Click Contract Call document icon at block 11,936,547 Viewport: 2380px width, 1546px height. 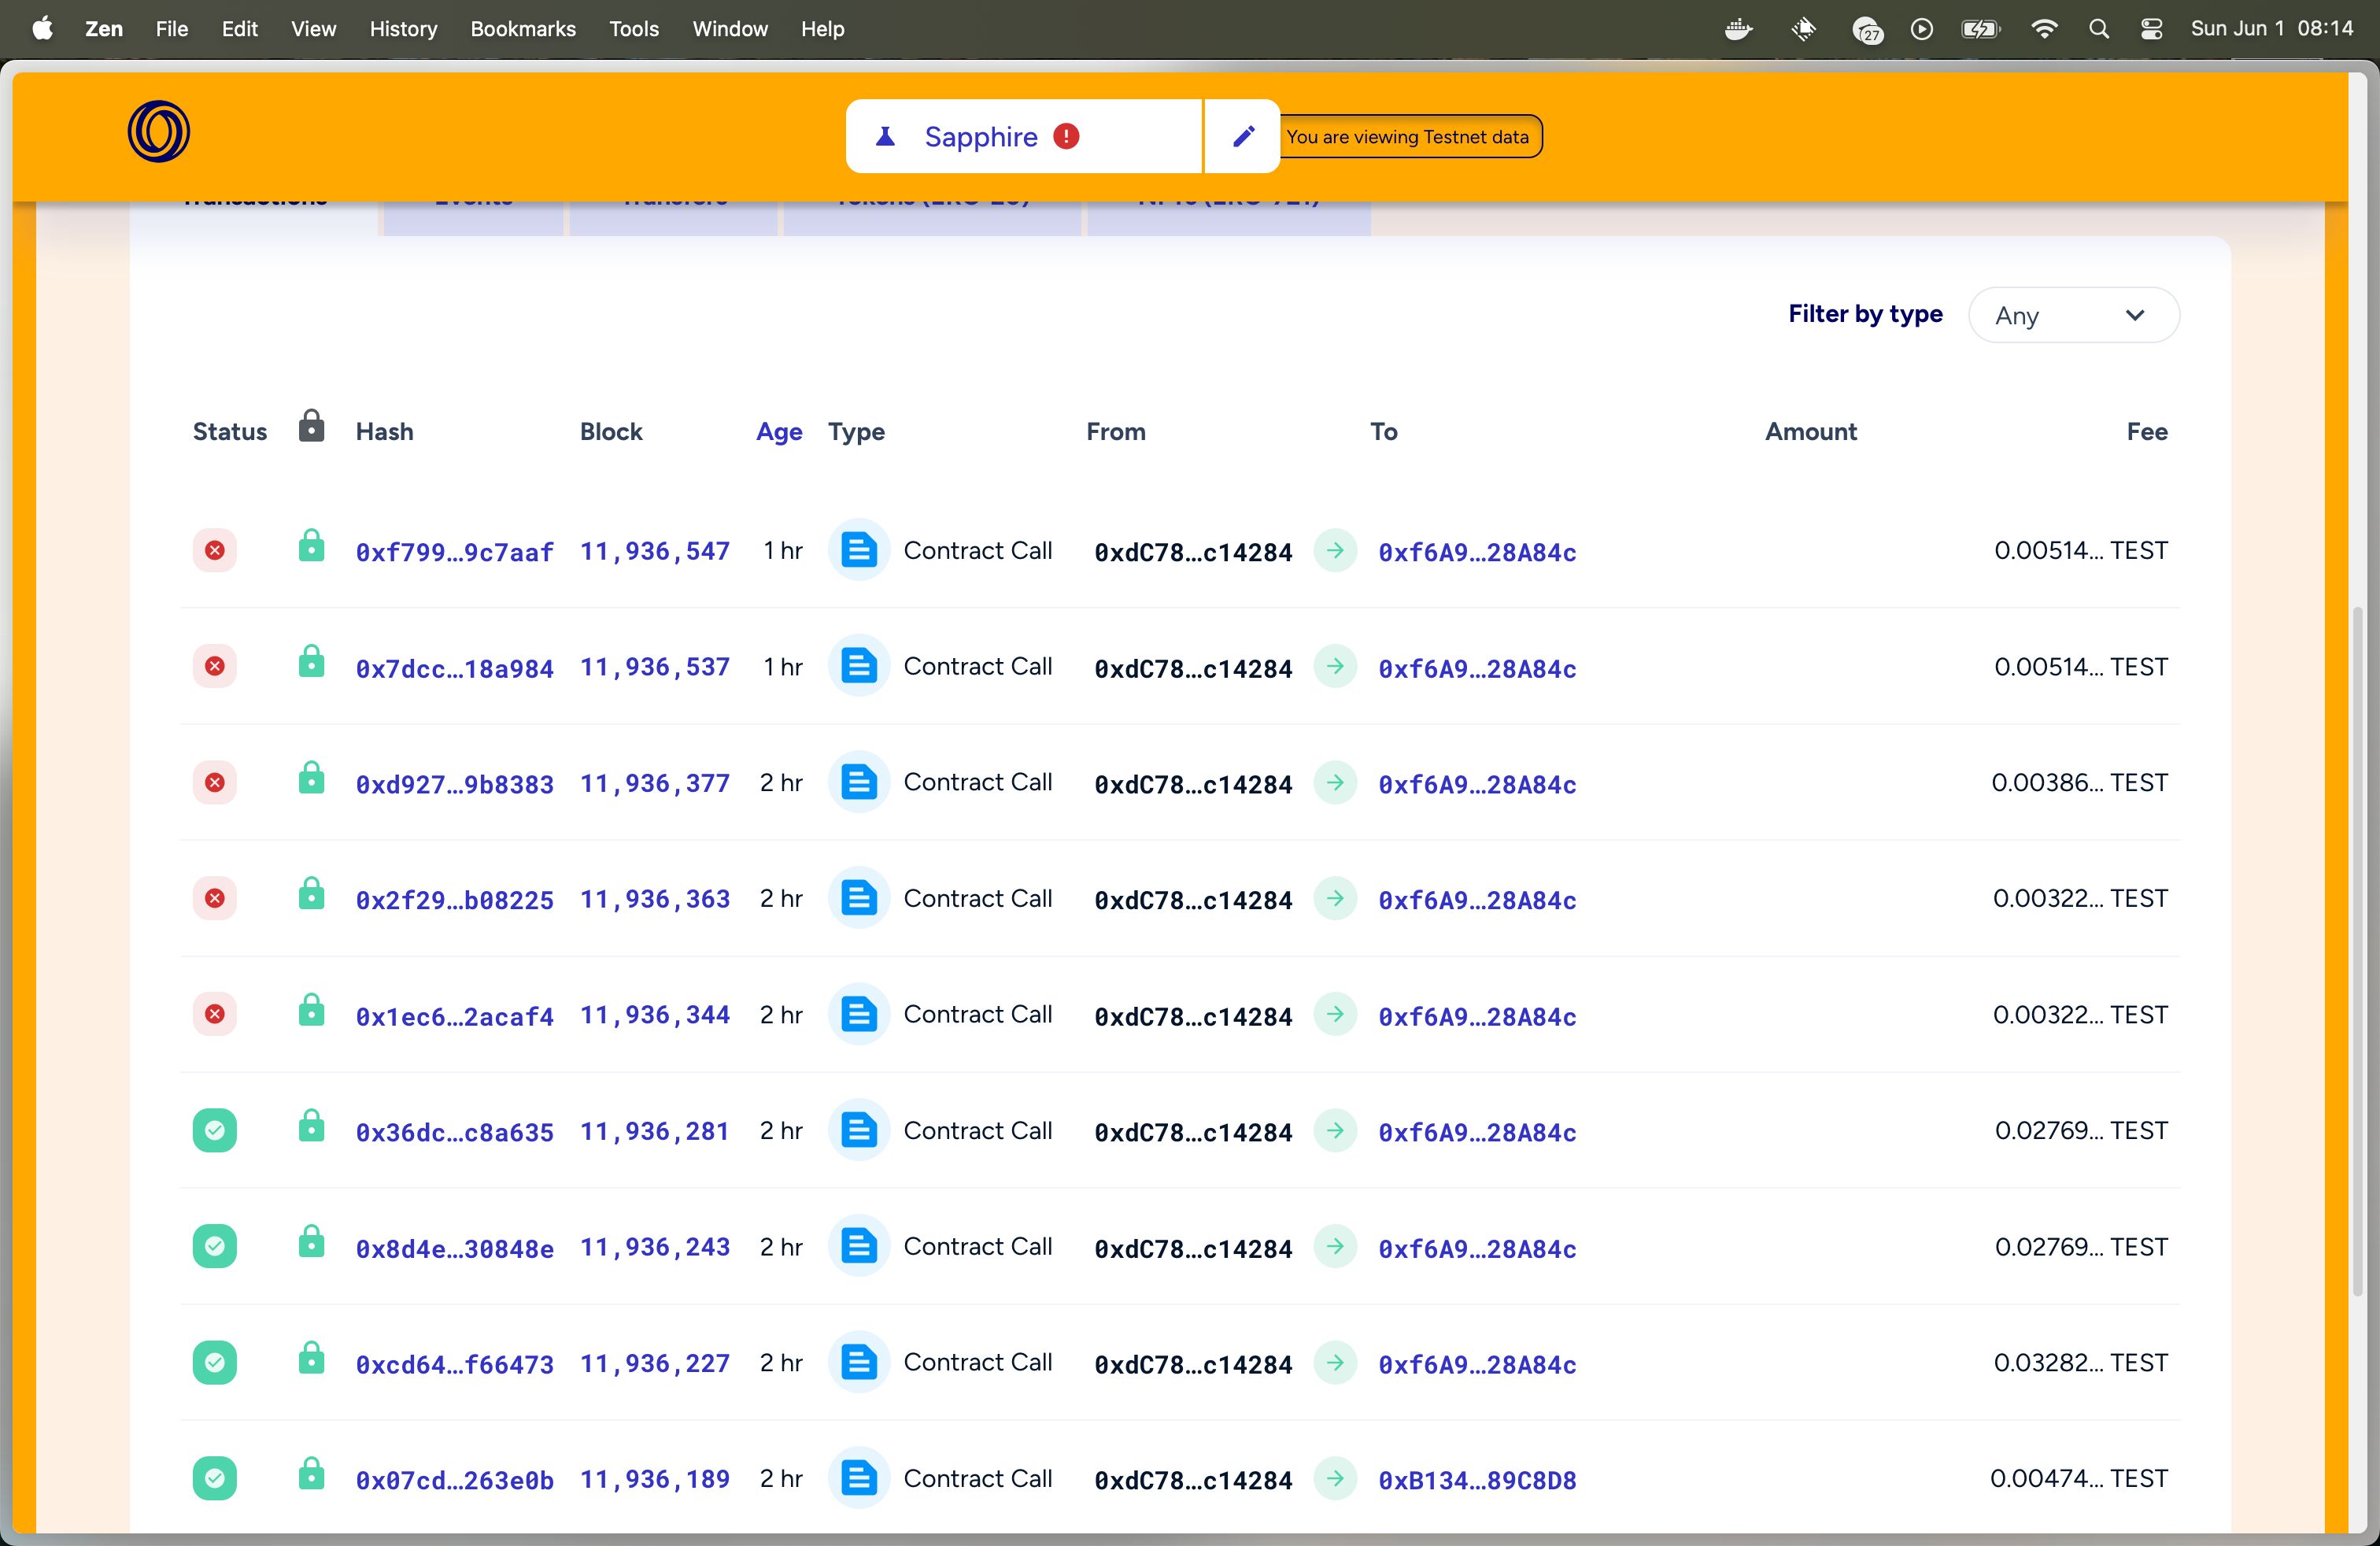(x=858, y=550)
